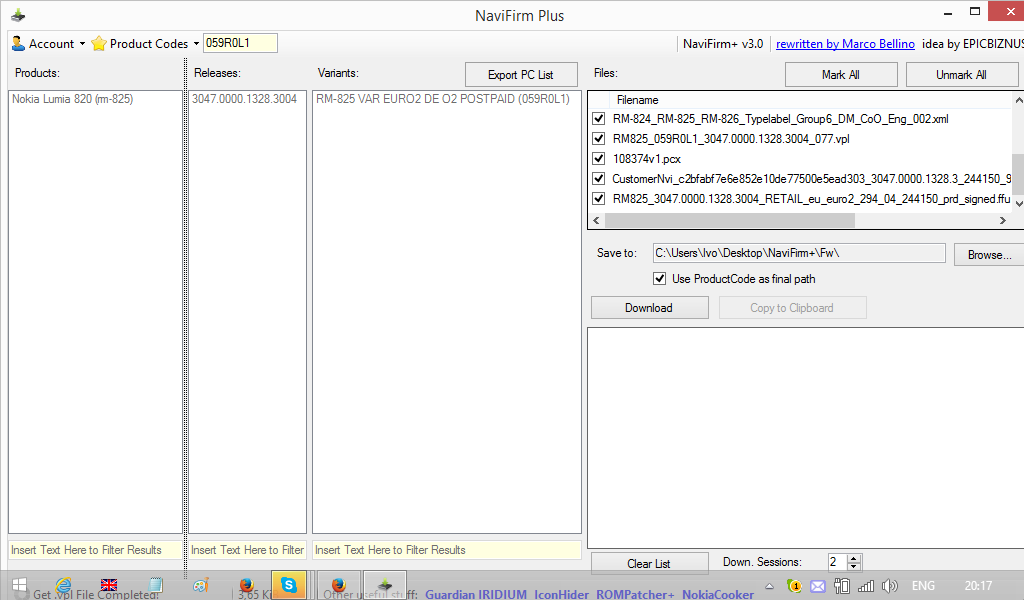1024x600 pixels.
Task: Increase Down. Sessions with up arrow
Action: tap(854, 558)
